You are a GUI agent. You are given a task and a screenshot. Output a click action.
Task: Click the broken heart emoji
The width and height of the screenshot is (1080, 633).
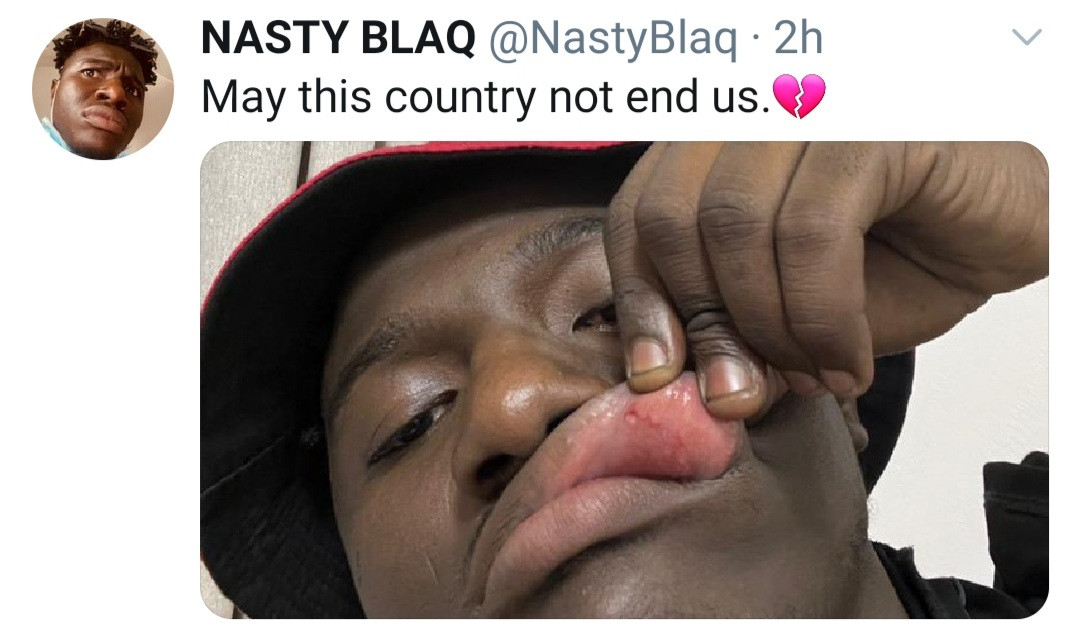point(800,96)
